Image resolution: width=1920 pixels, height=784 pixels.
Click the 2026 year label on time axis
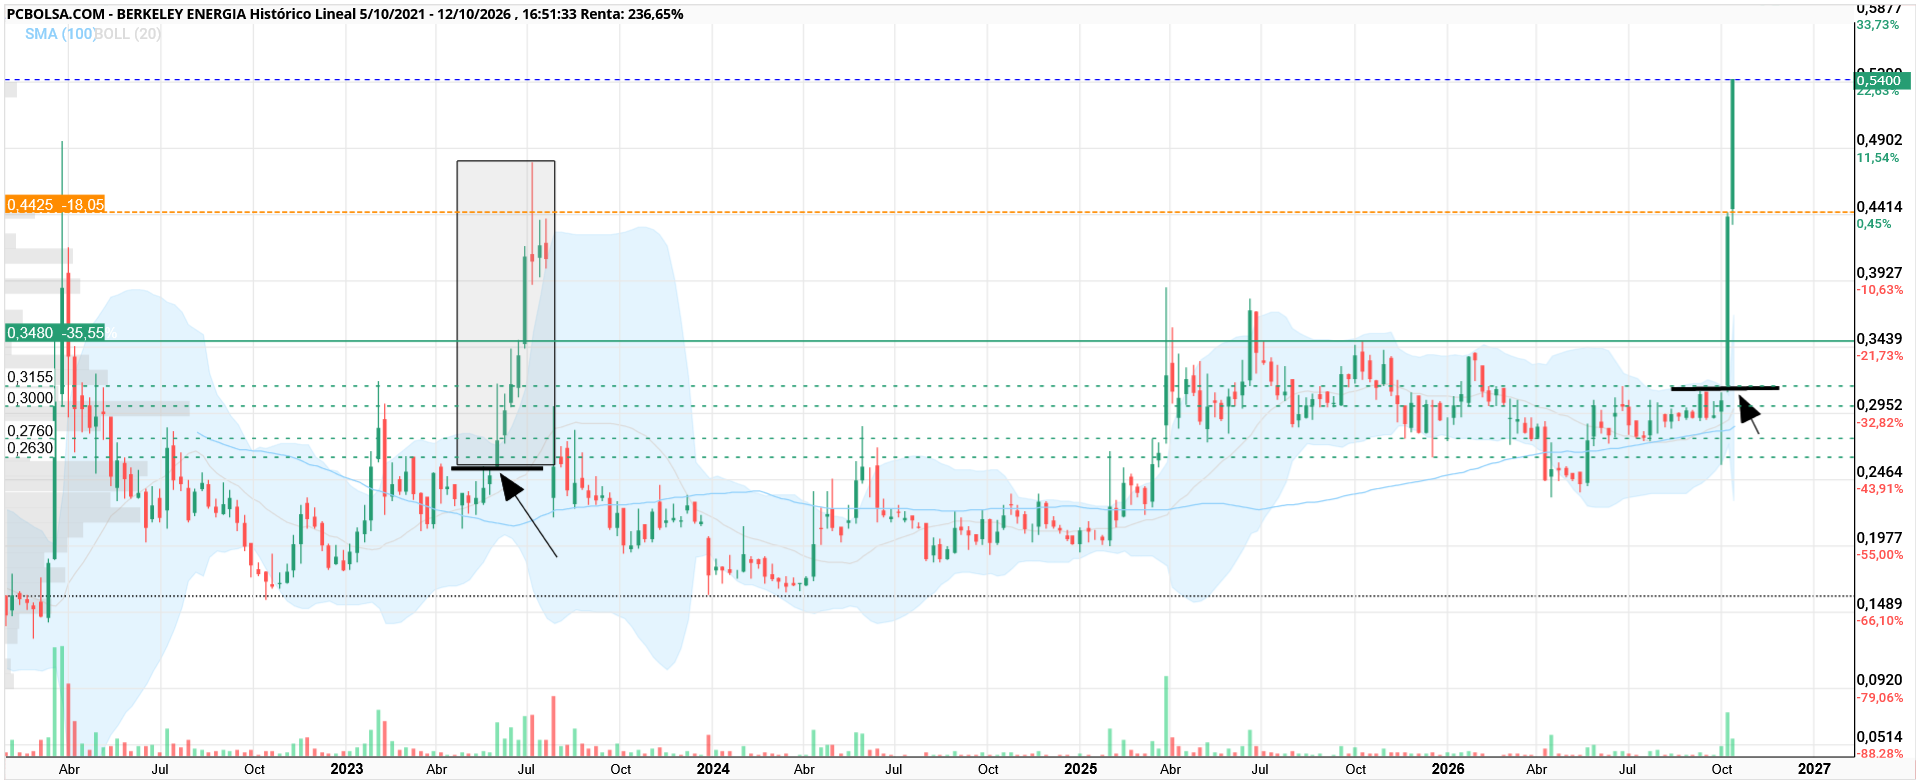[x=1447, y=769]
